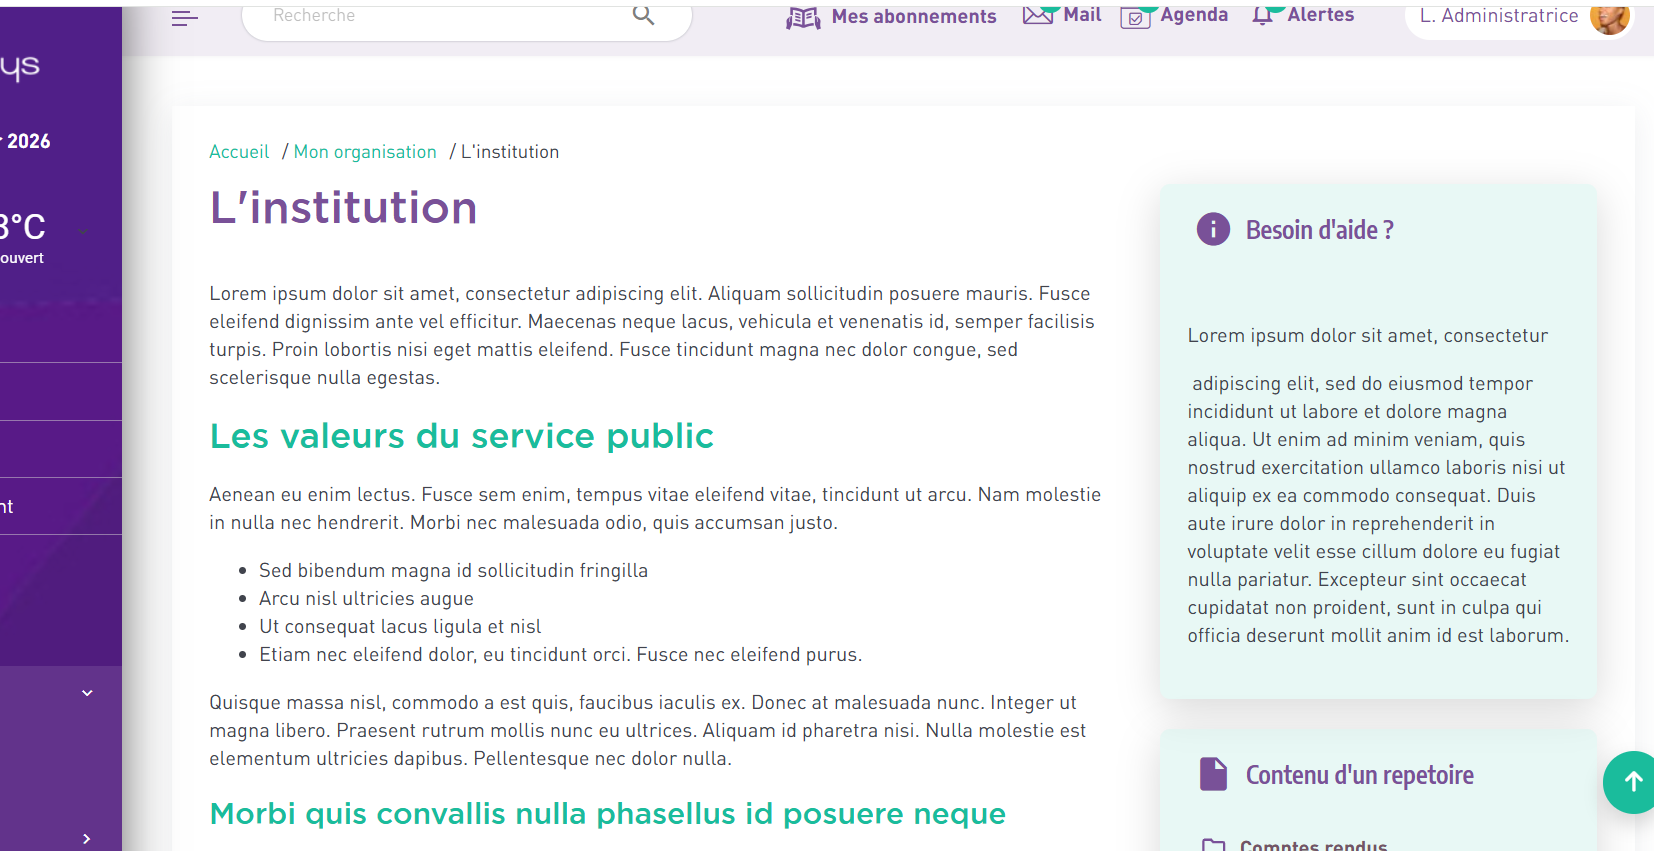
Task: Expand the weather chevron in the sidebar
Action: [x=83, y=232]
